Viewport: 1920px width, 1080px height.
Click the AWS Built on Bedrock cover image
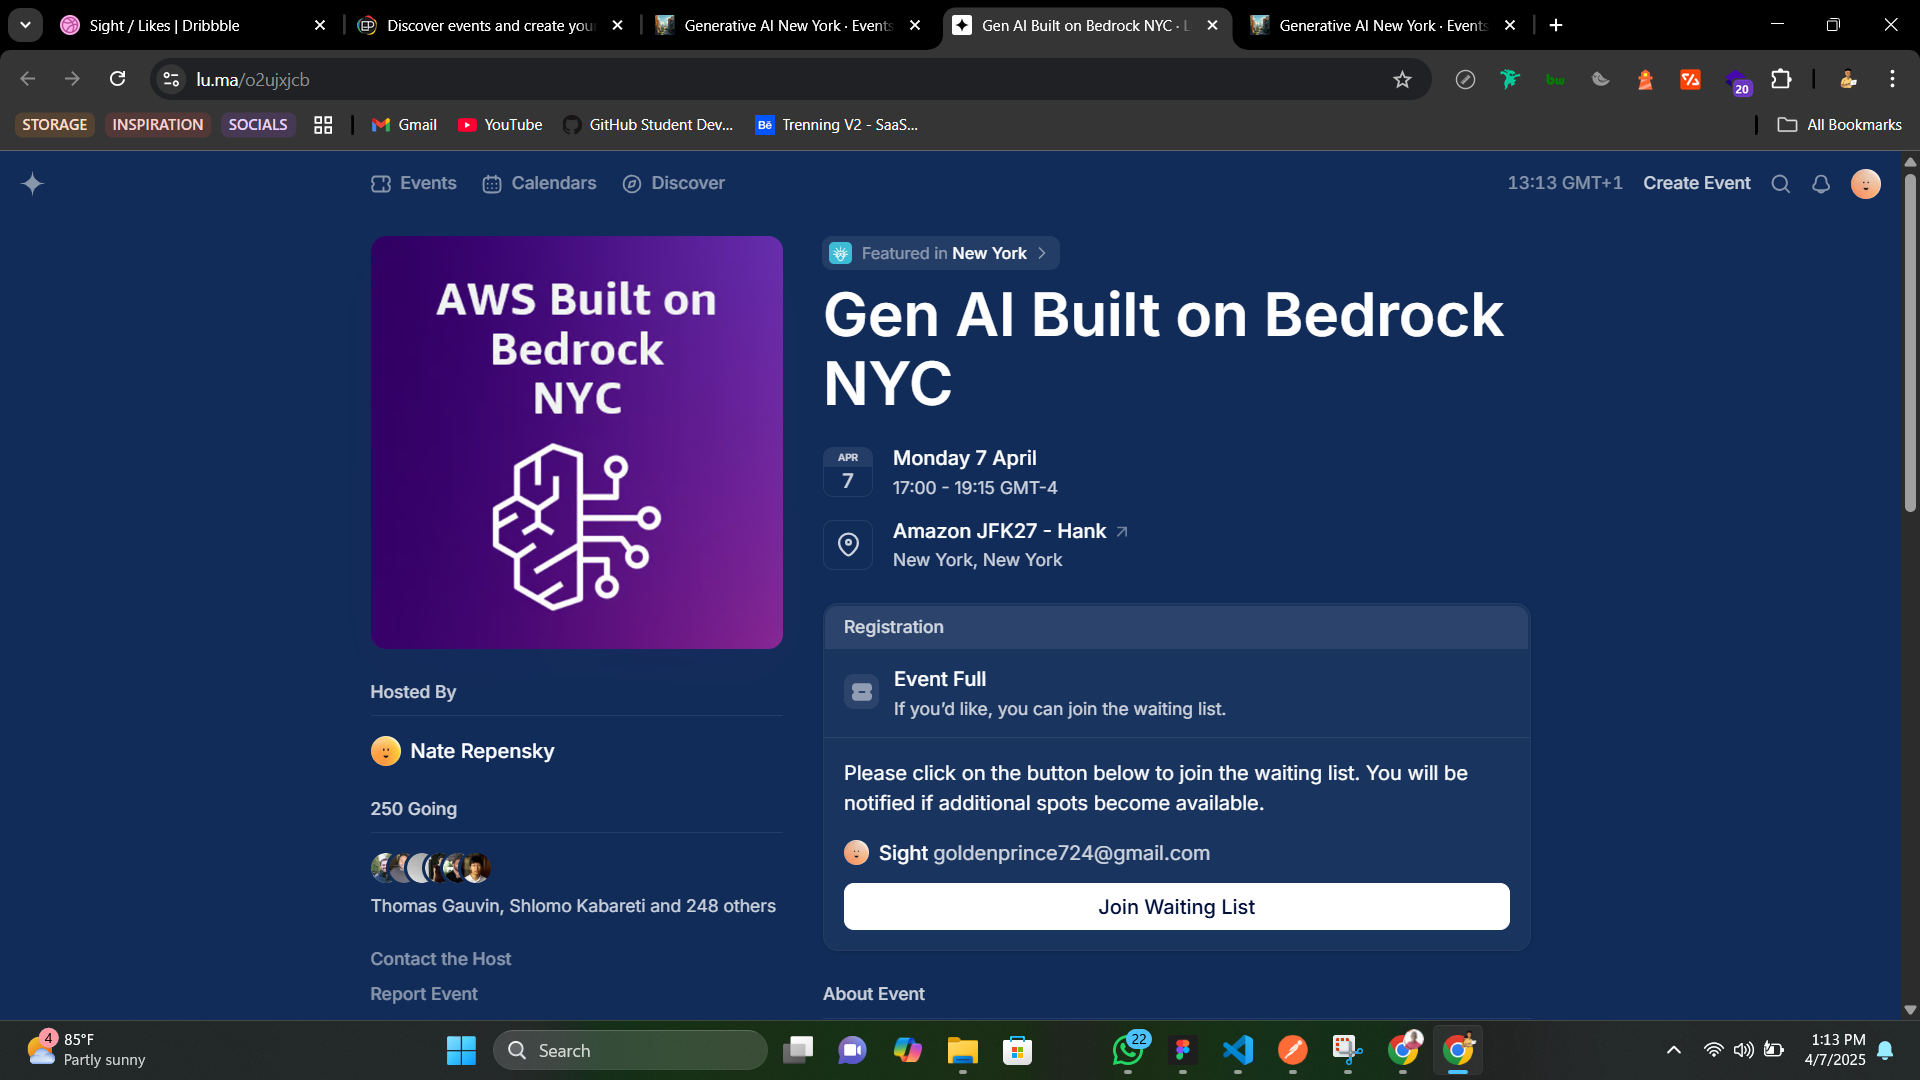pyautogui.click(x=577, y=442)
